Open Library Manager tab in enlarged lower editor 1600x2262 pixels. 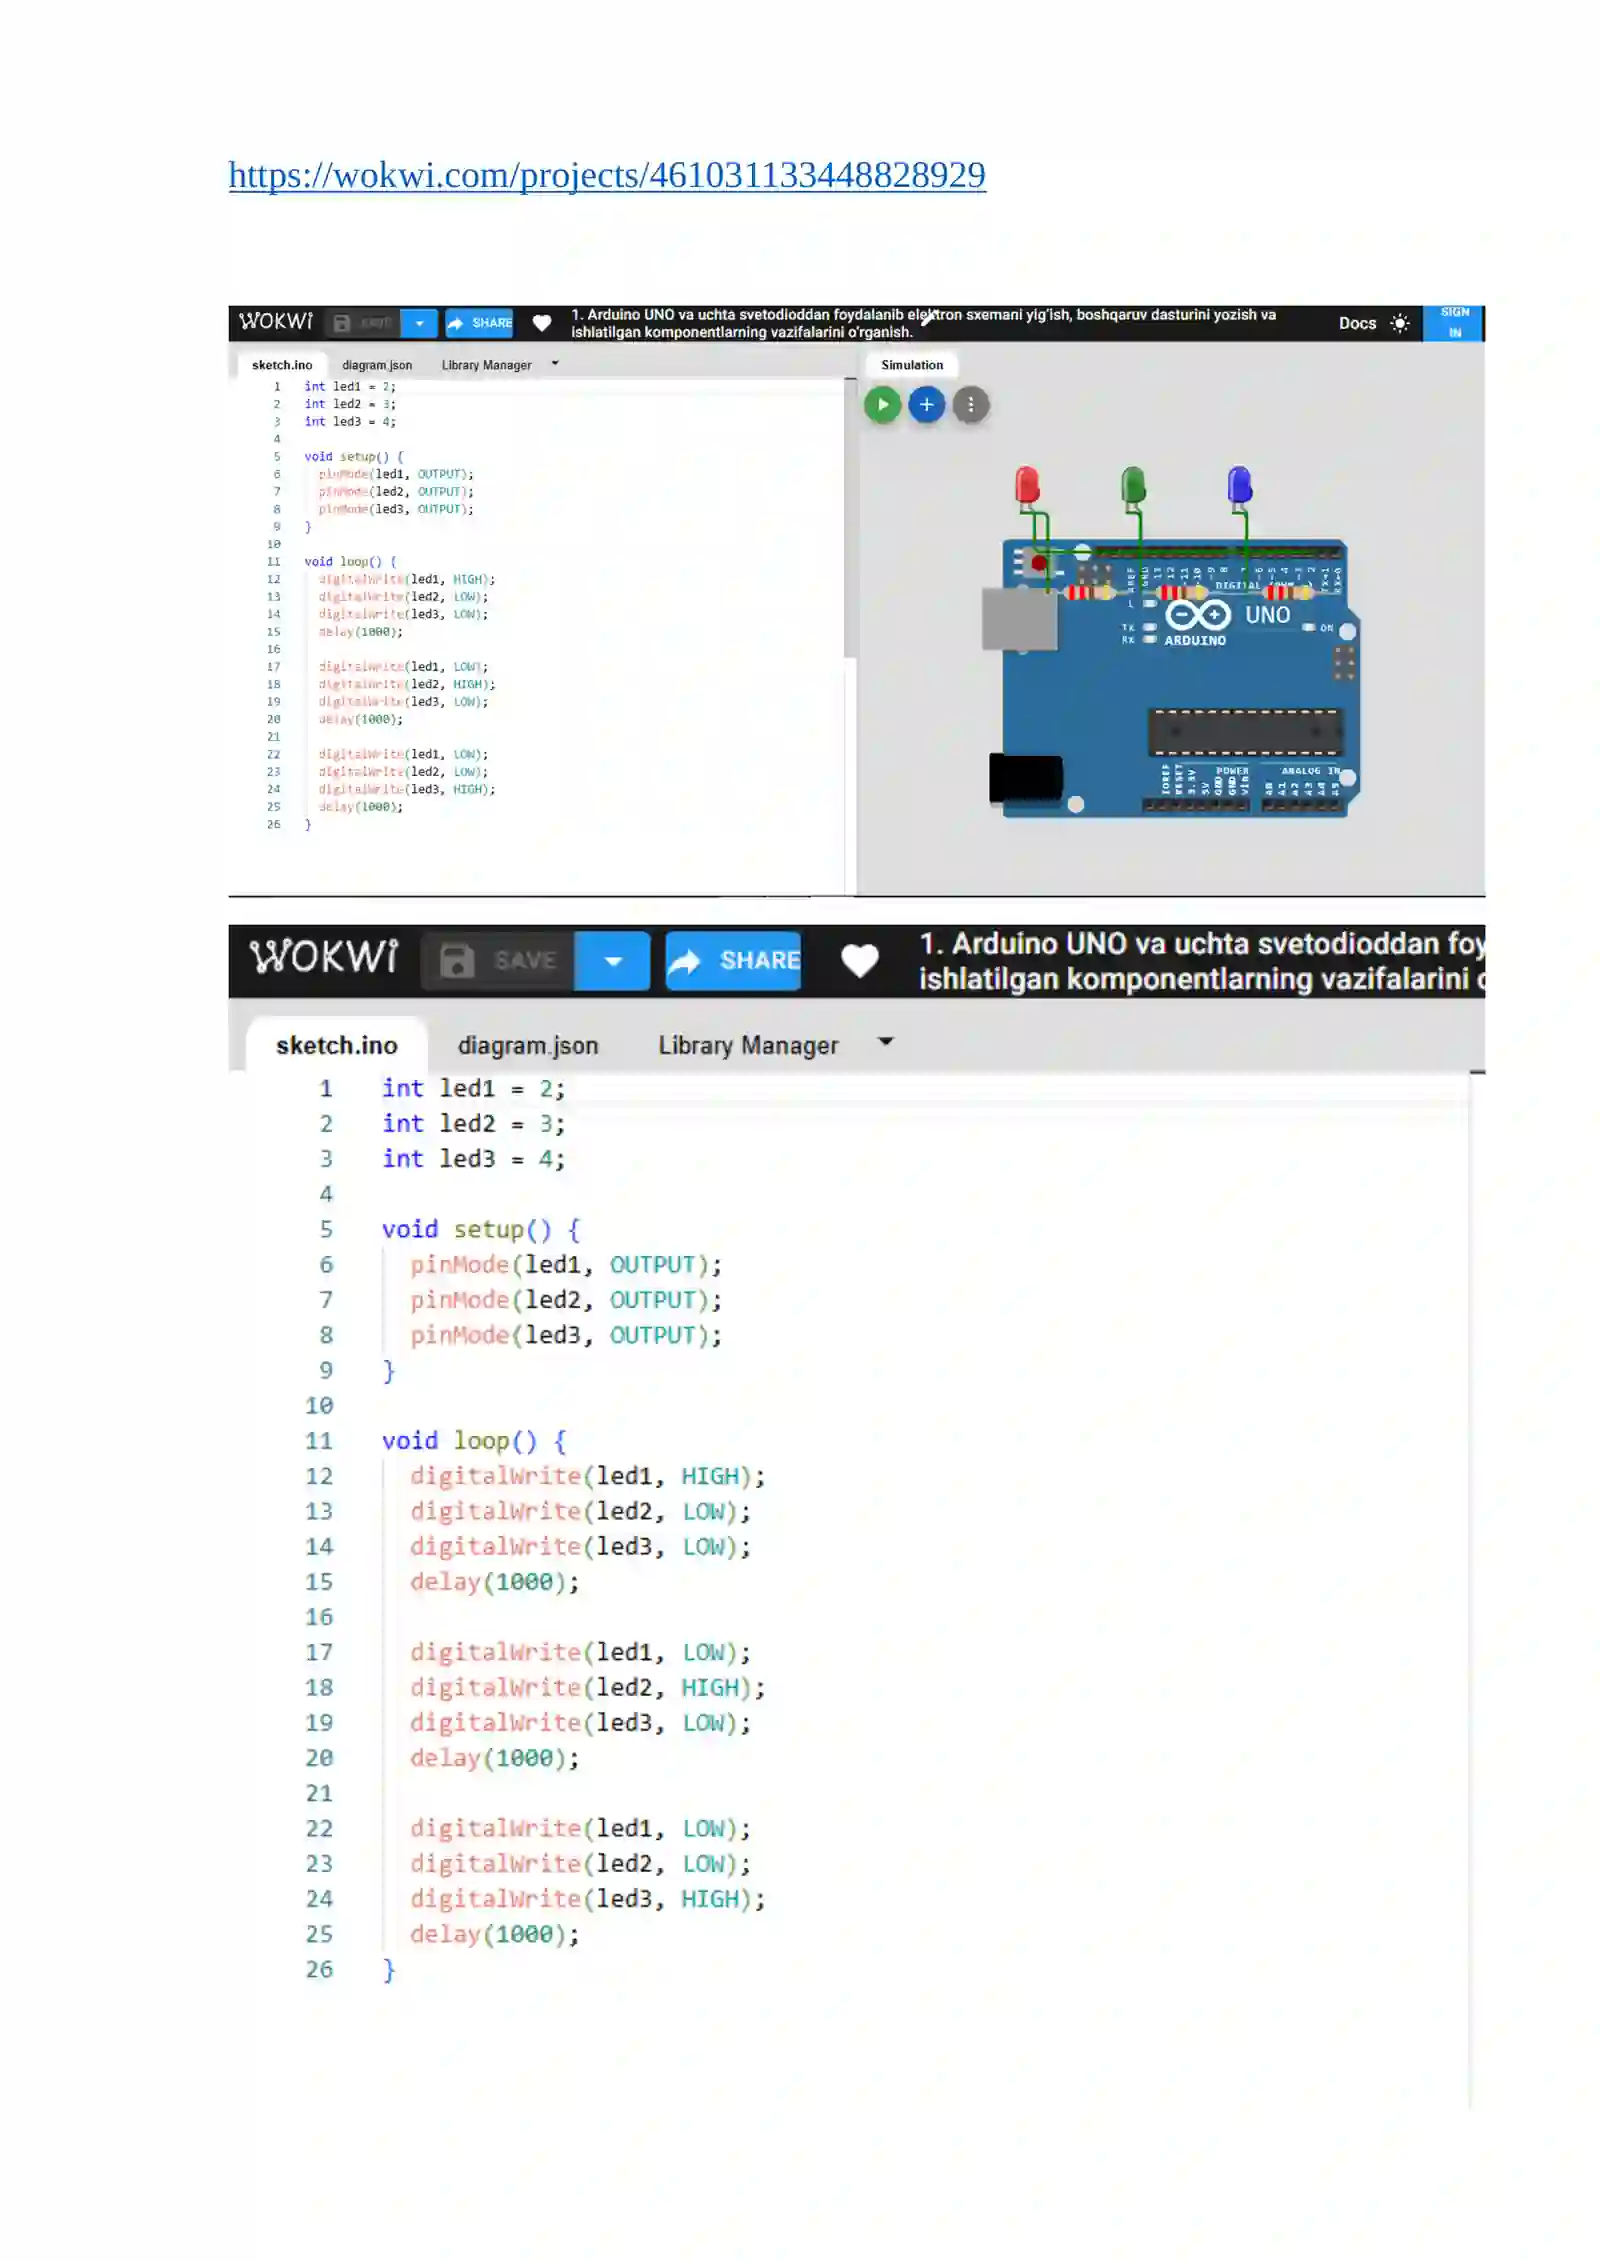pos(748,1045)
